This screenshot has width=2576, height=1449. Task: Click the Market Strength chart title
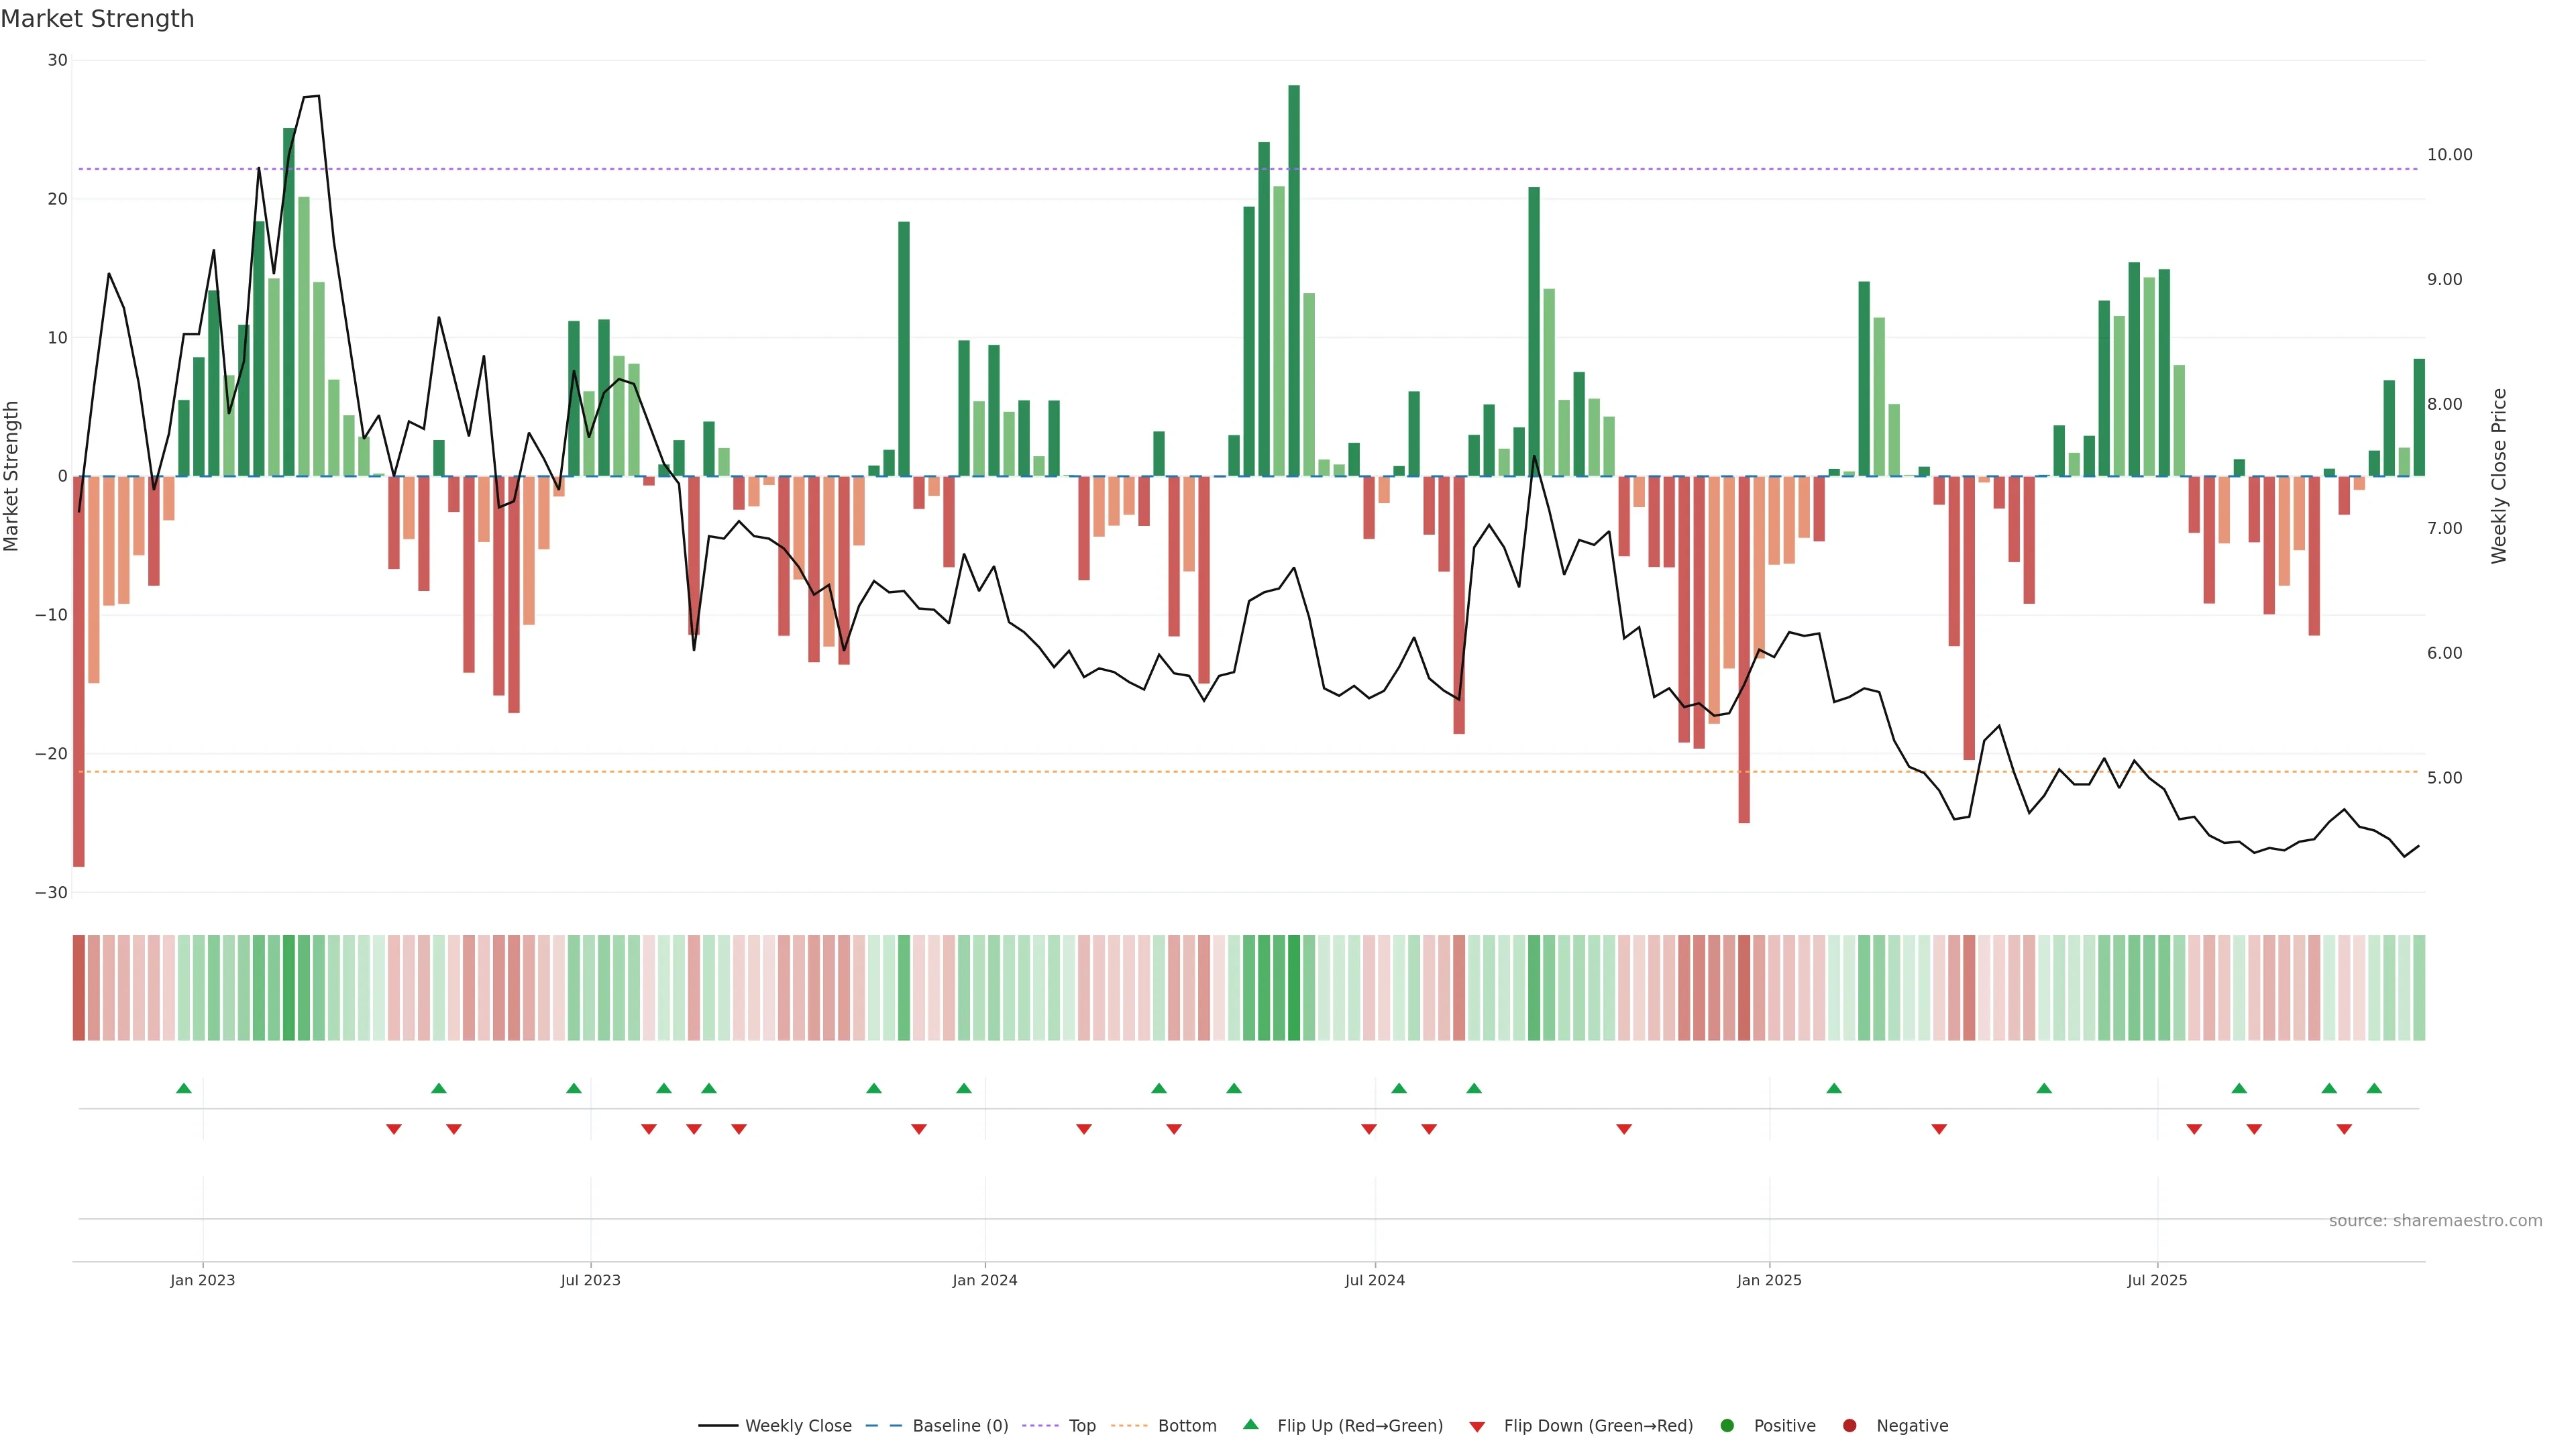coord(98,19)
